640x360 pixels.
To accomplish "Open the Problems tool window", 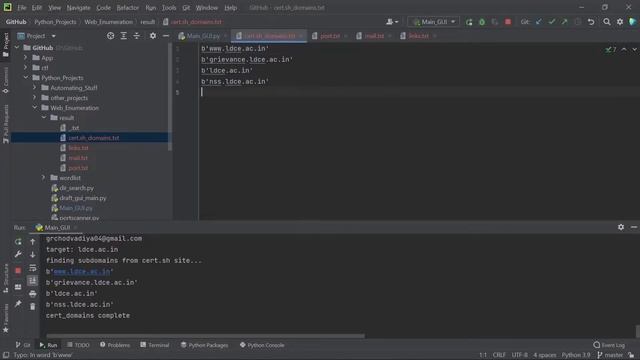I will [115, 345].
